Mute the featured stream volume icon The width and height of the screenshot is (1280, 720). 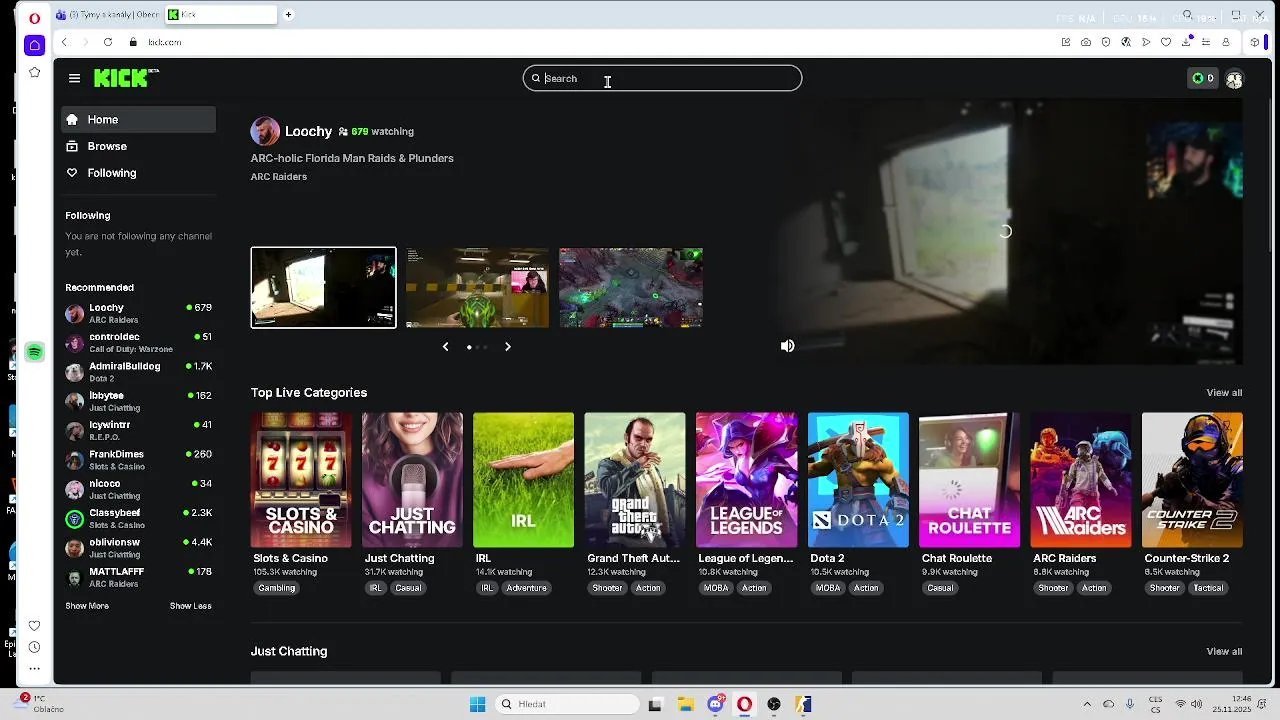pyautogui.click(x=788, y=346)
